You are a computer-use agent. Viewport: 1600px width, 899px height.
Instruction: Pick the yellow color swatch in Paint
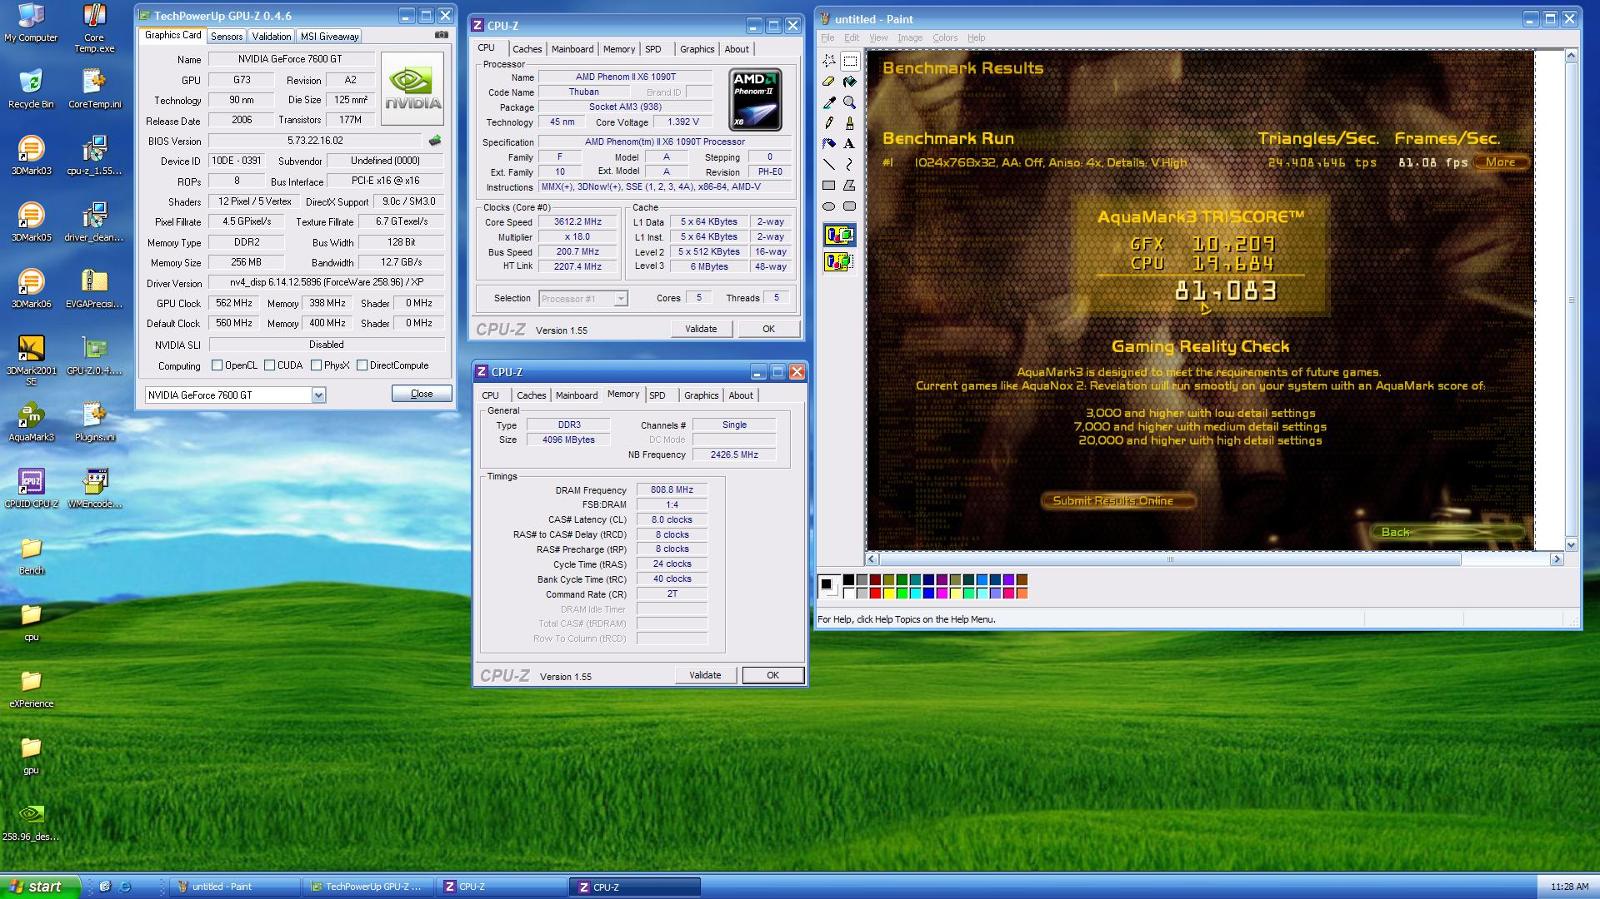[888, 593]
